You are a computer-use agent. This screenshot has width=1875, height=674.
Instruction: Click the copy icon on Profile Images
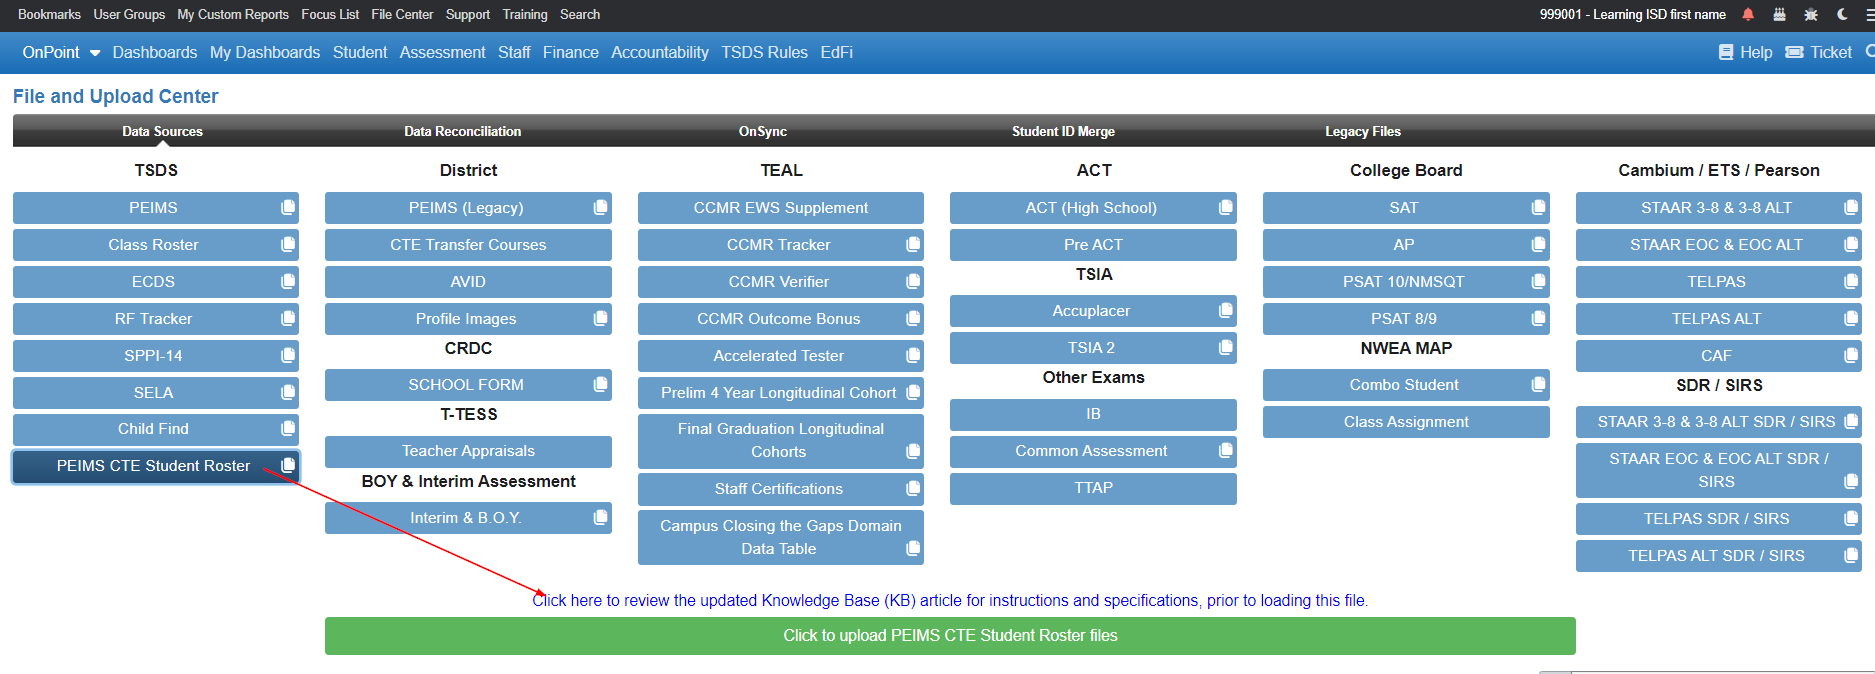click(x=600, y=318)
